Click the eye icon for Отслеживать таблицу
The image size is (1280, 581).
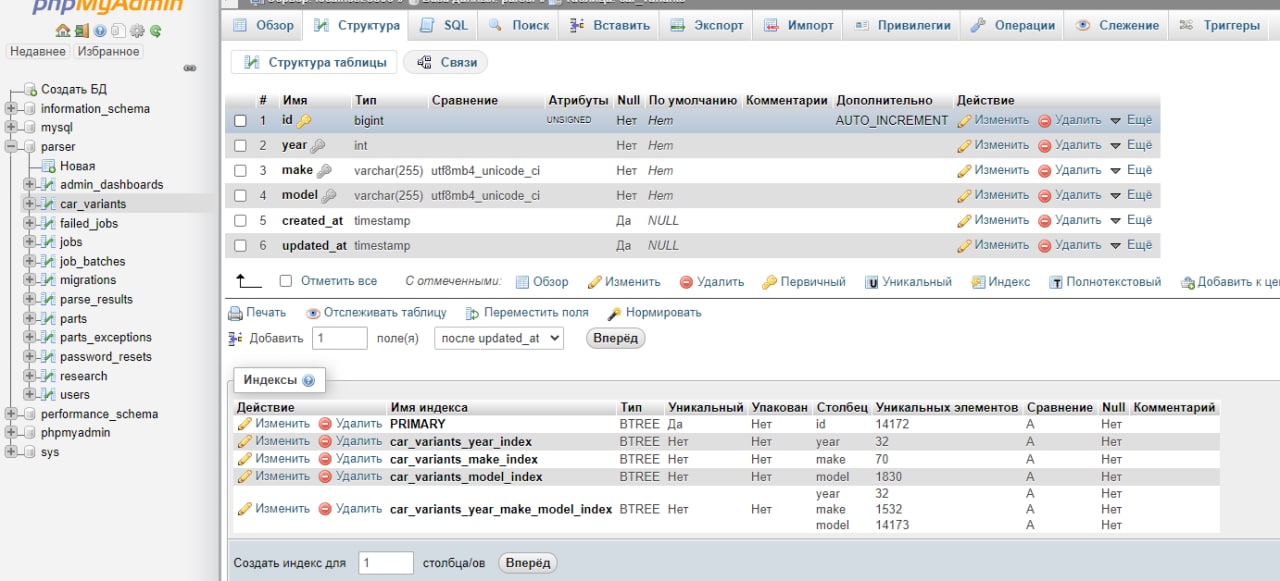tap(313, 313)
